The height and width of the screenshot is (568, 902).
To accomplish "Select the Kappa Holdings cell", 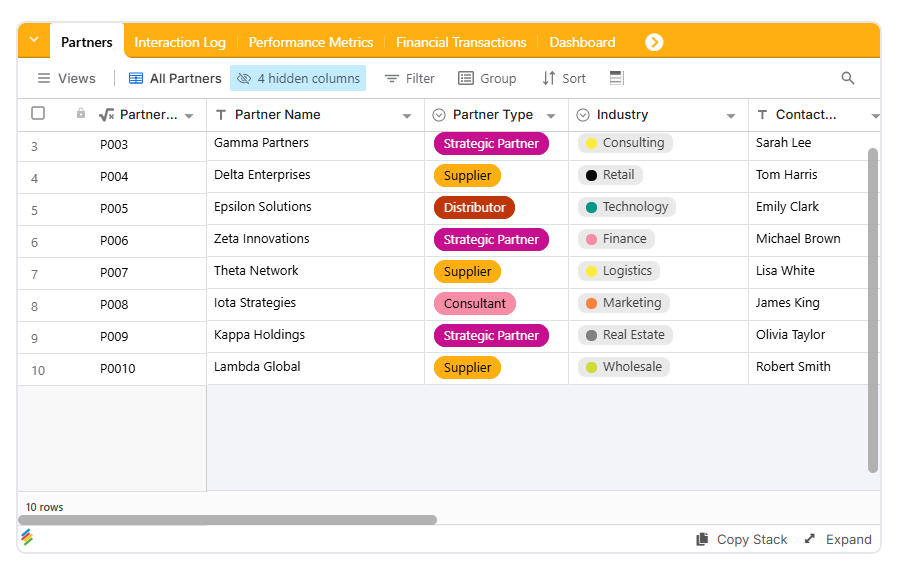I will [x=315, y=336].
